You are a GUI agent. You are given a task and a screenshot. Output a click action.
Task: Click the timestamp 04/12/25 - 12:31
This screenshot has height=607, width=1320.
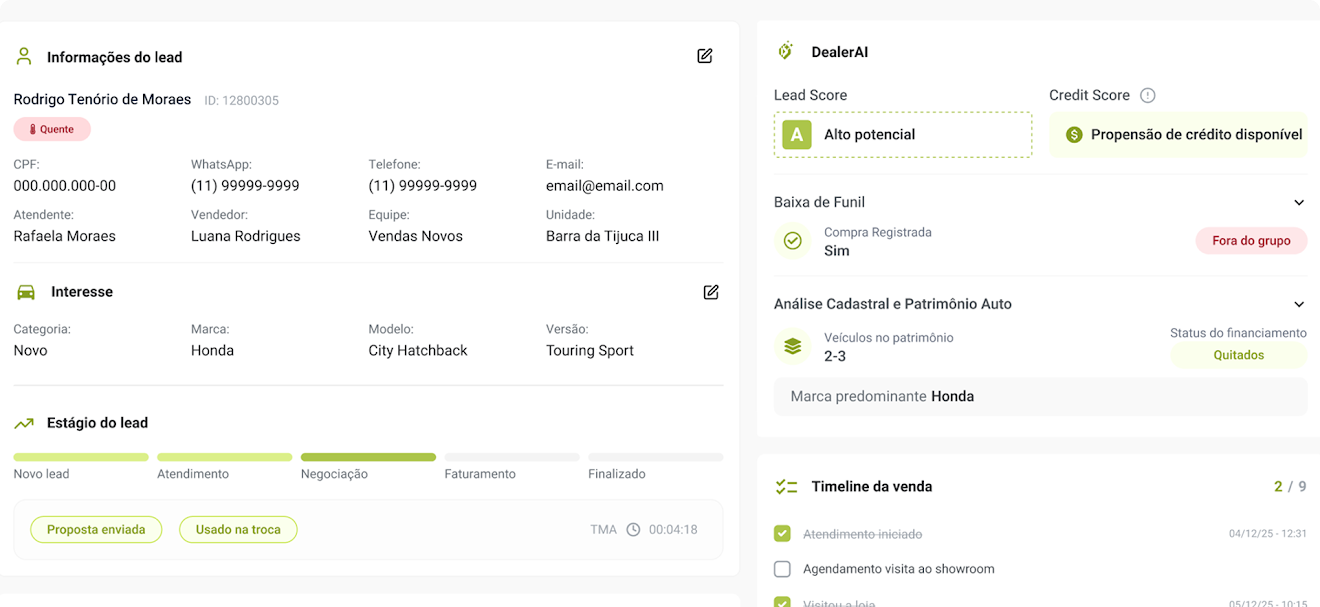(1268, 534)
